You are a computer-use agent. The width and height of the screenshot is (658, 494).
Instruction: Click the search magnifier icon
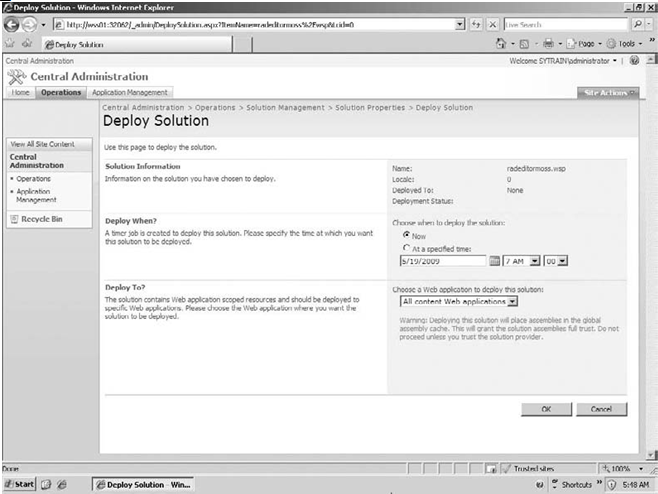tap(637, 24)
